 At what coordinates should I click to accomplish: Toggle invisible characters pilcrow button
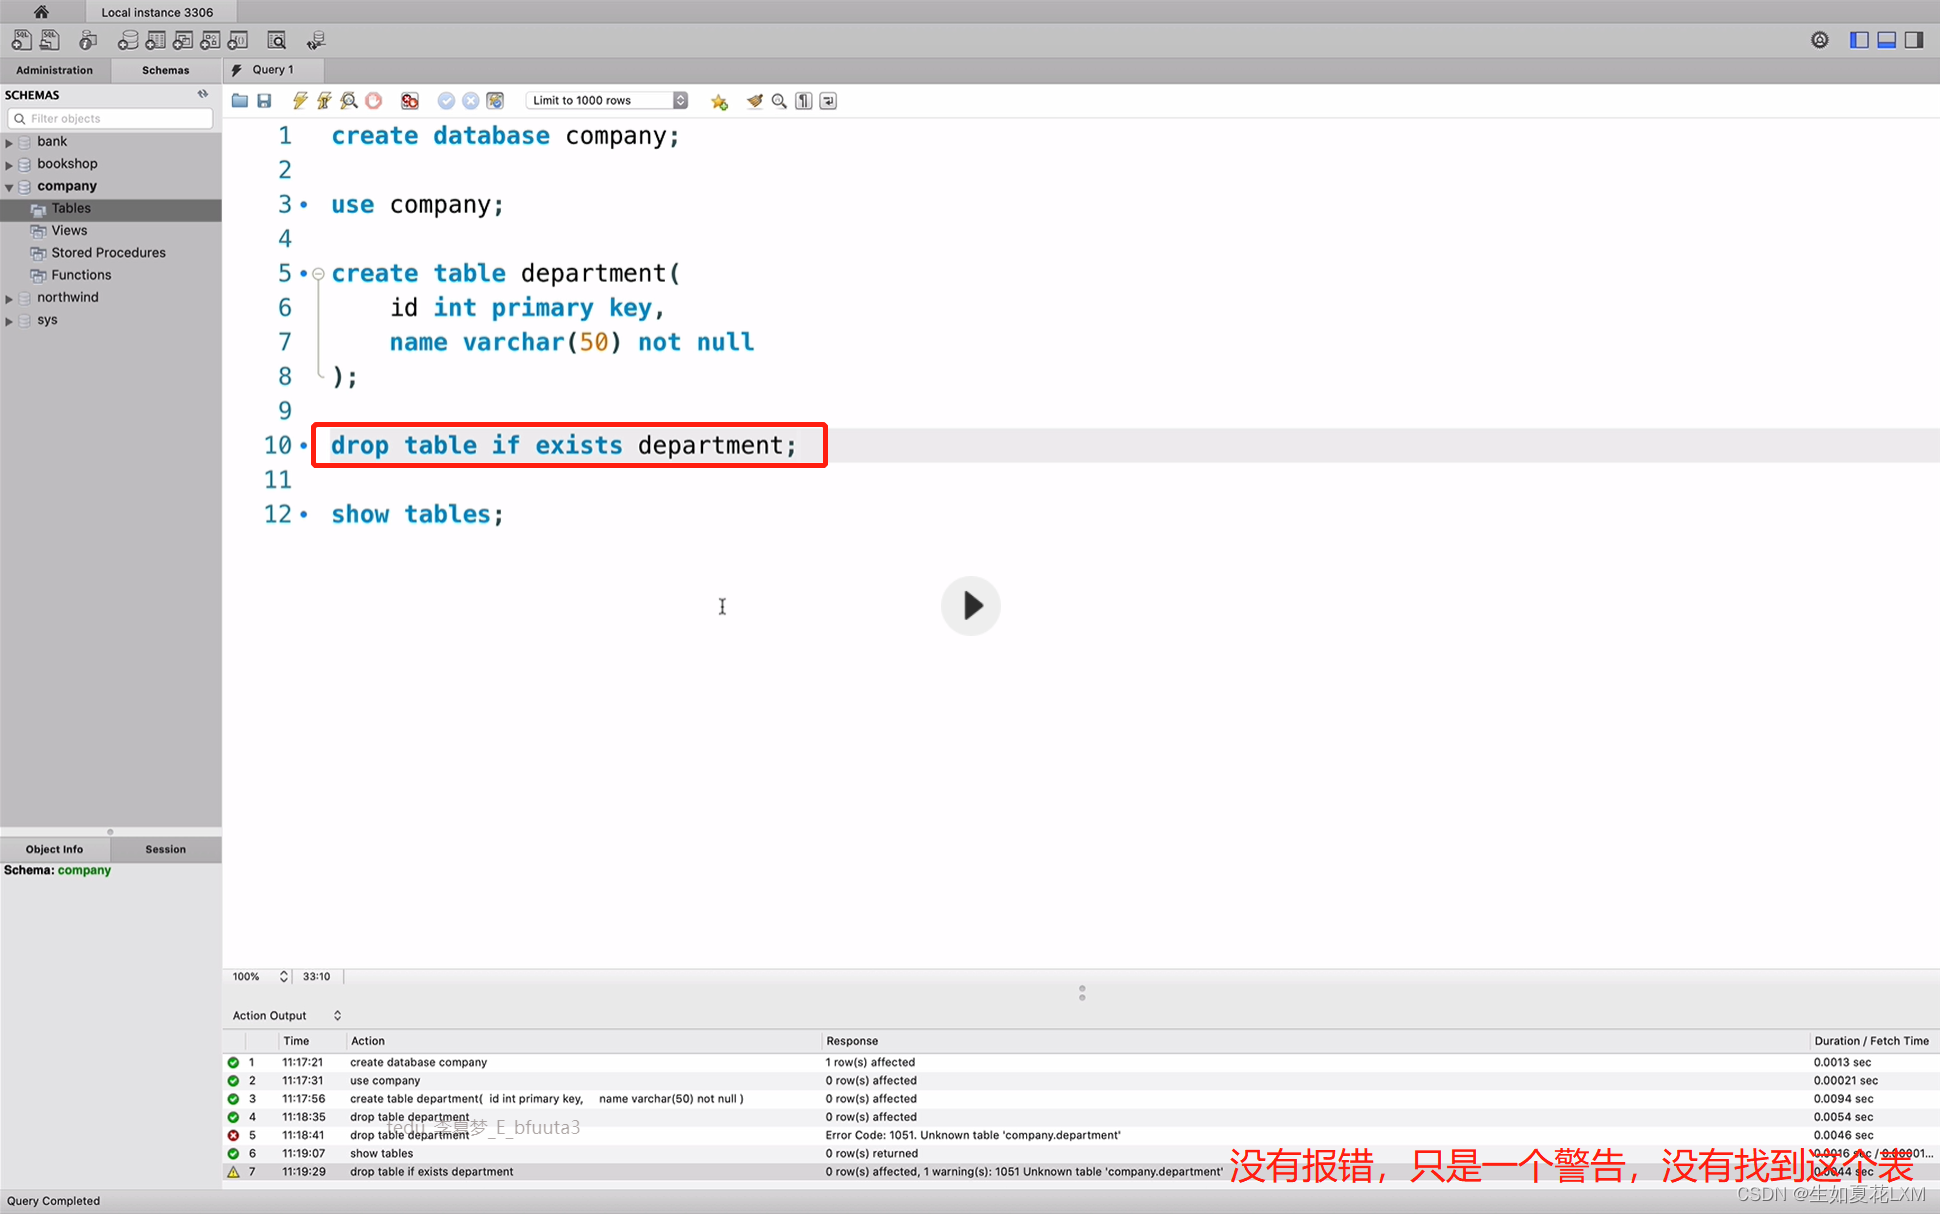(x=804, y=101)
